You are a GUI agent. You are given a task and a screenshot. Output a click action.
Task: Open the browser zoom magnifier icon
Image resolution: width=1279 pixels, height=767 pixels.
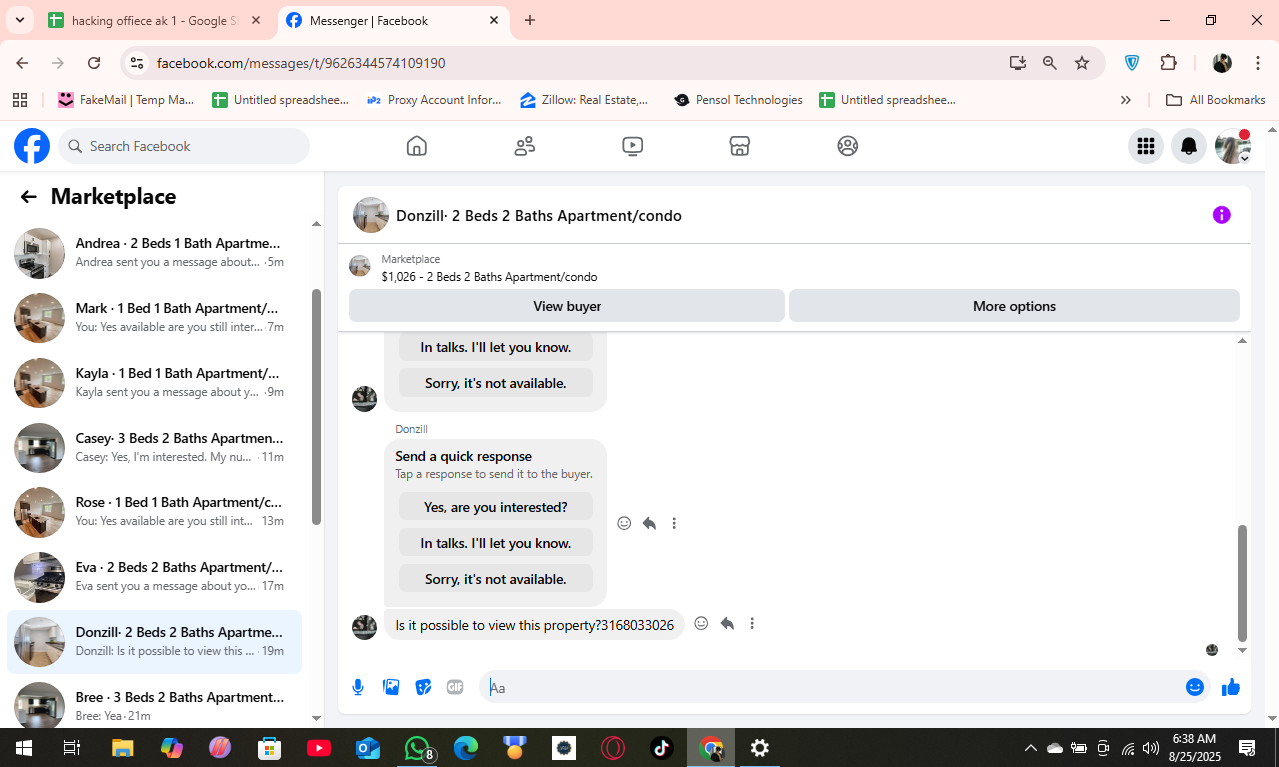(1050, 63)
